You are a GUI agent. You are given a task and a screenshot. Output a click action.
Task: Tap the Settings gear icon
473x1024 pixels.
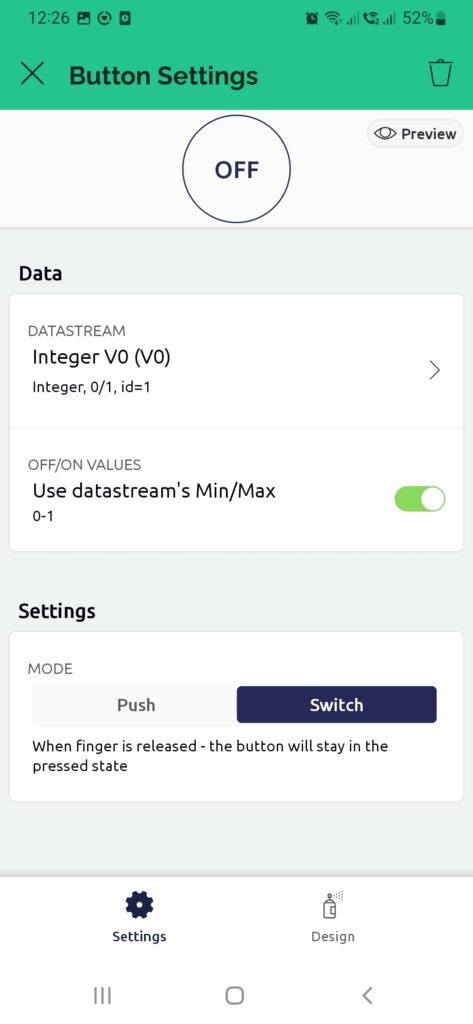click(x=139, y=905)
